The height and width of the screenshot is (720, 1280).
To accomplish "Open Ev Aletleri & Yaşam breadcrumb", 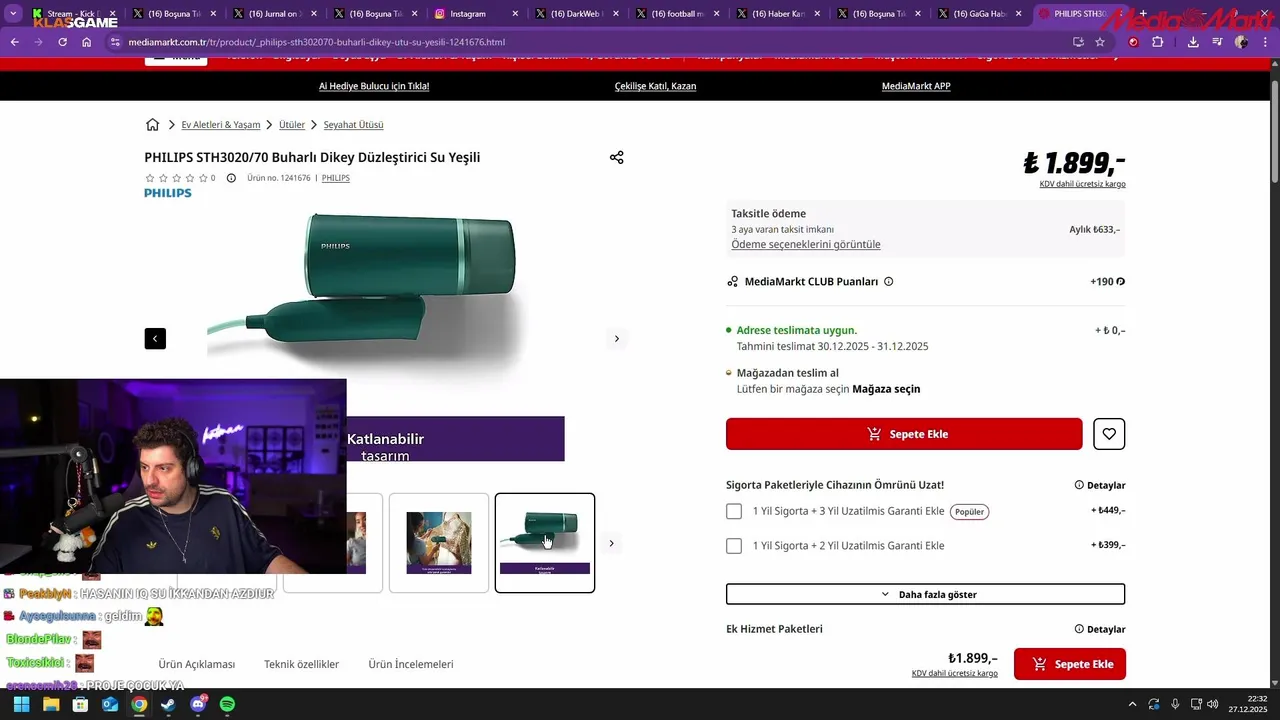I will click(220, 125).
